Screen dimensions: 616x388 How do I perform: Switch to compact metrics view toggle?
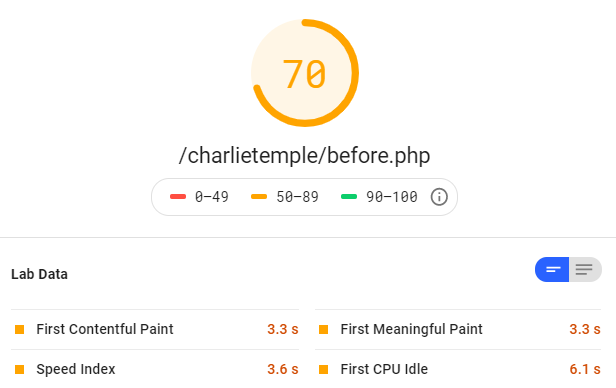[x=552, y=269]
